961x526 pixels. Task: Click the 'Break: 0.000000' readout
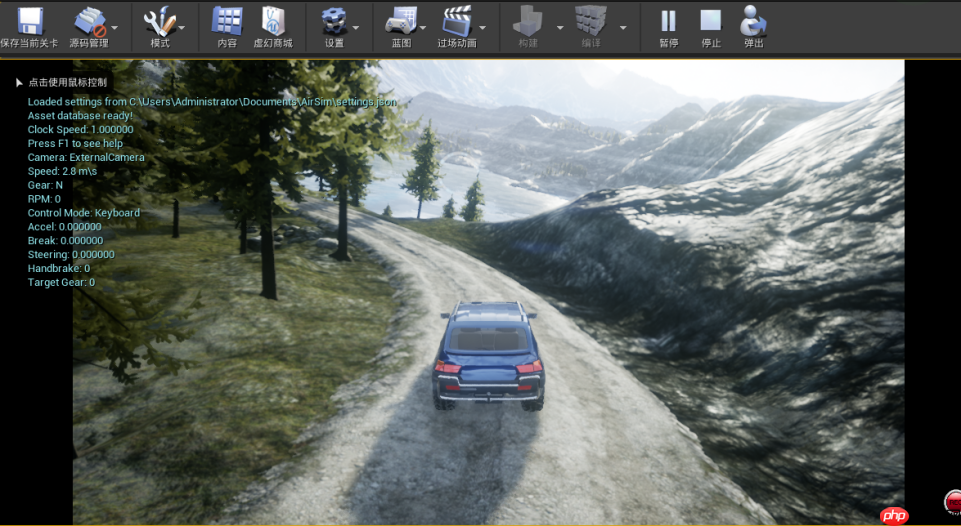(65, 241)
